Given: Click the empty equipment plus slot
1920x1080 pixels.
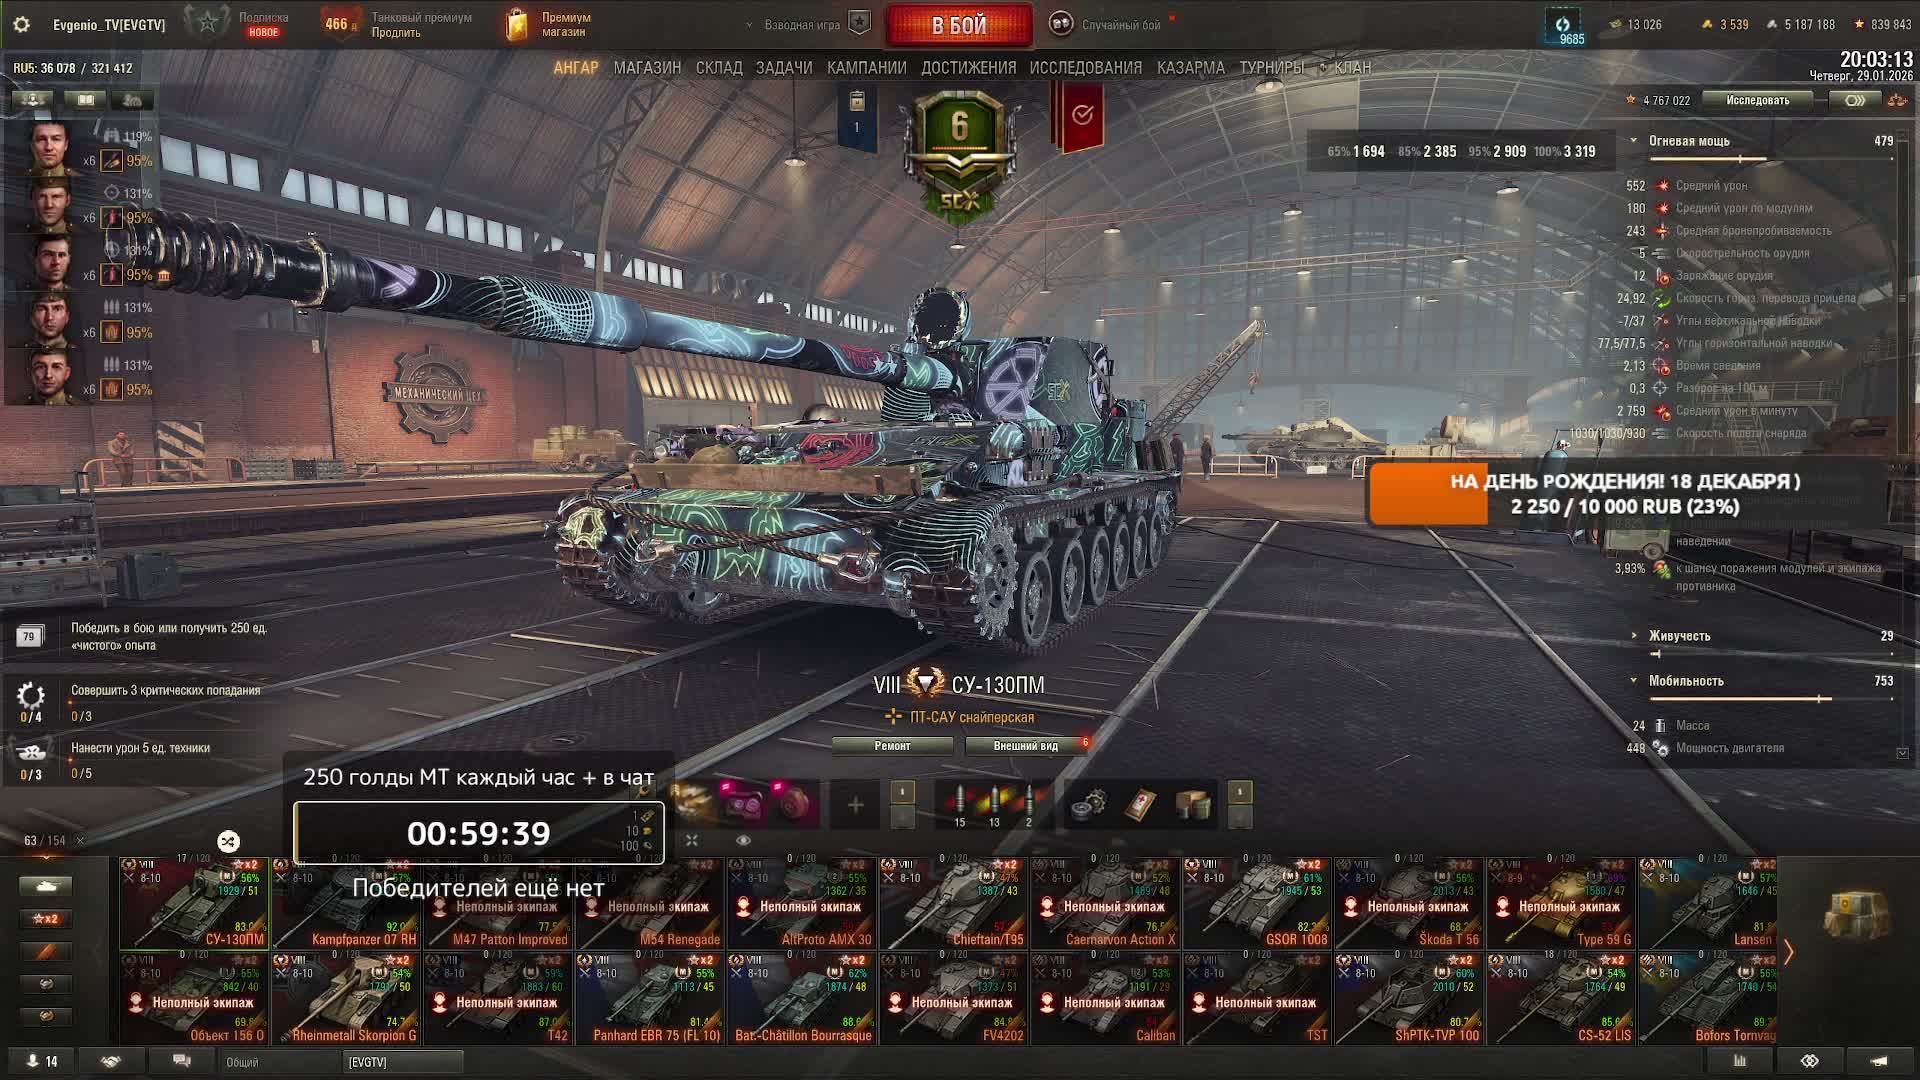Looking at the screenshot, I should [855, 805].
